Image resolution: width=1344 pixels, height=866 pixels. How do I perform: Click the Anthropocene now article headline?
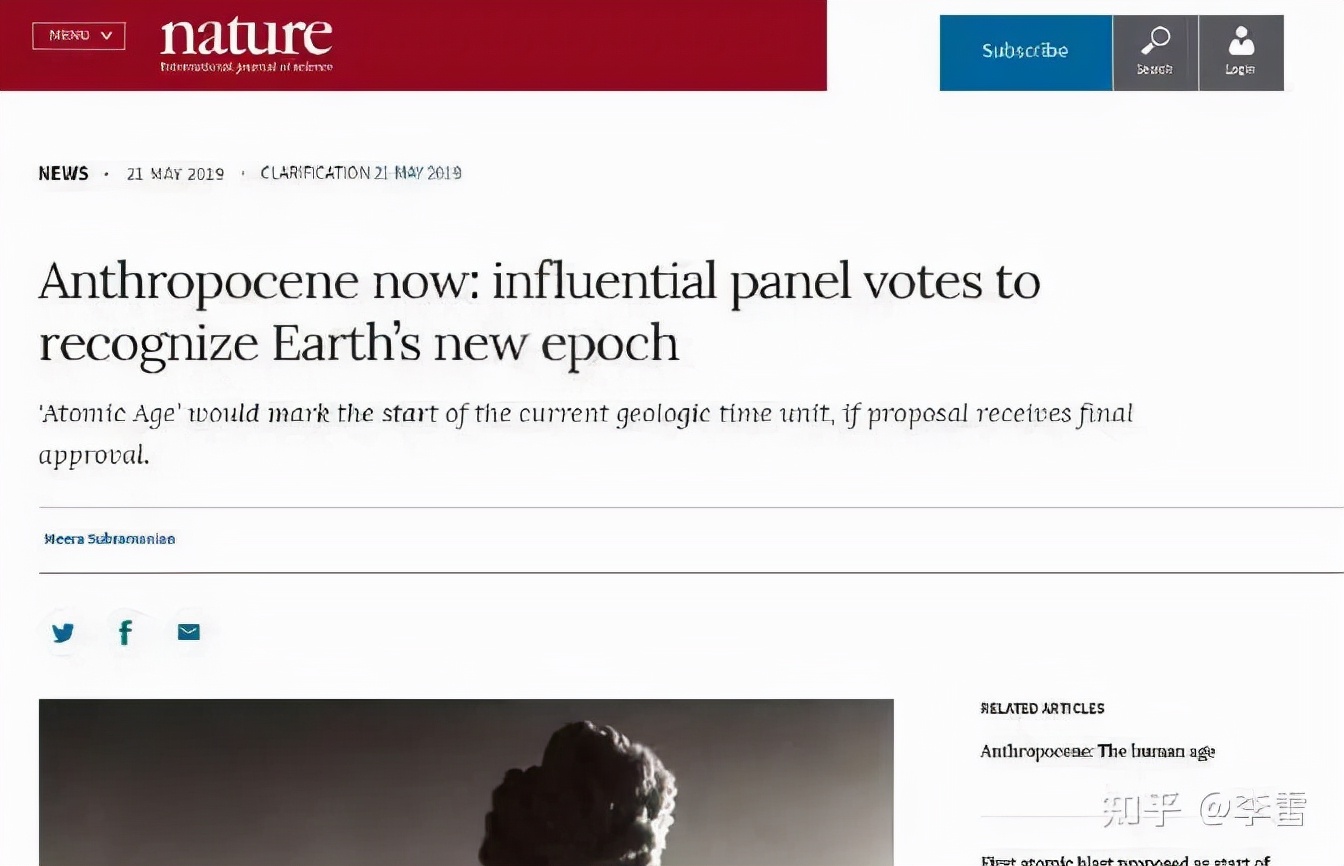coord(538,312)
